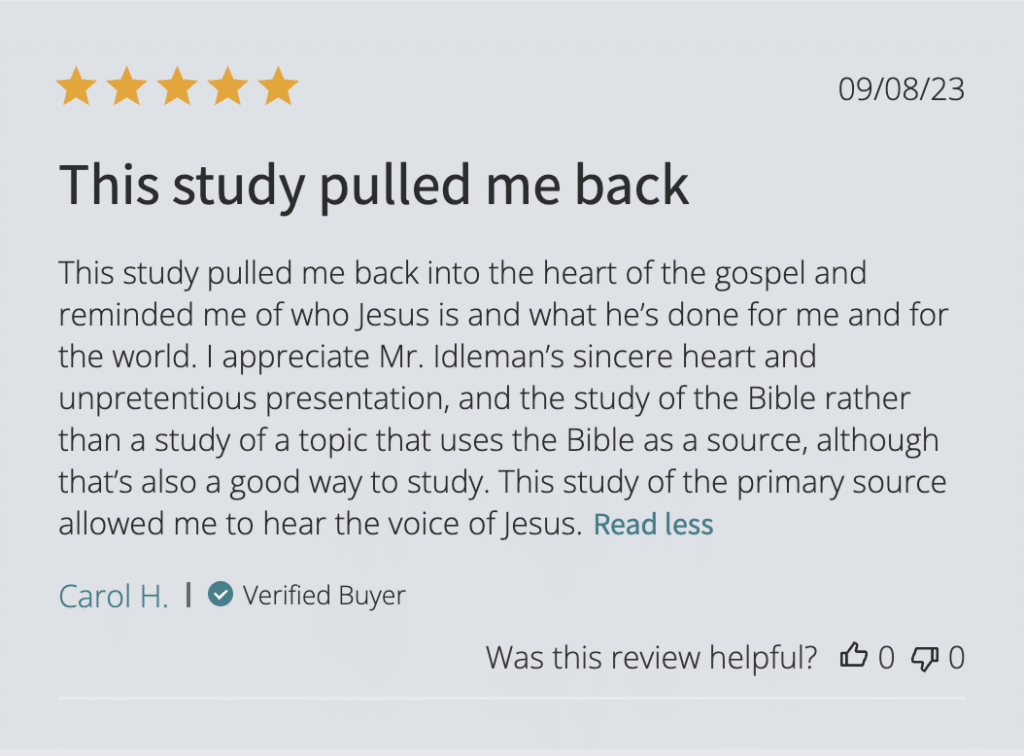
Task: Click the fourth gold rating star
Action: pos(228,88)
